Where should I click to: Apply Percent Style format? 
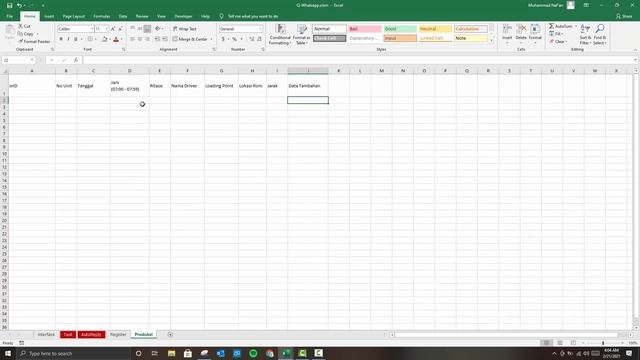pyautogui.click(x=235, y=39)
